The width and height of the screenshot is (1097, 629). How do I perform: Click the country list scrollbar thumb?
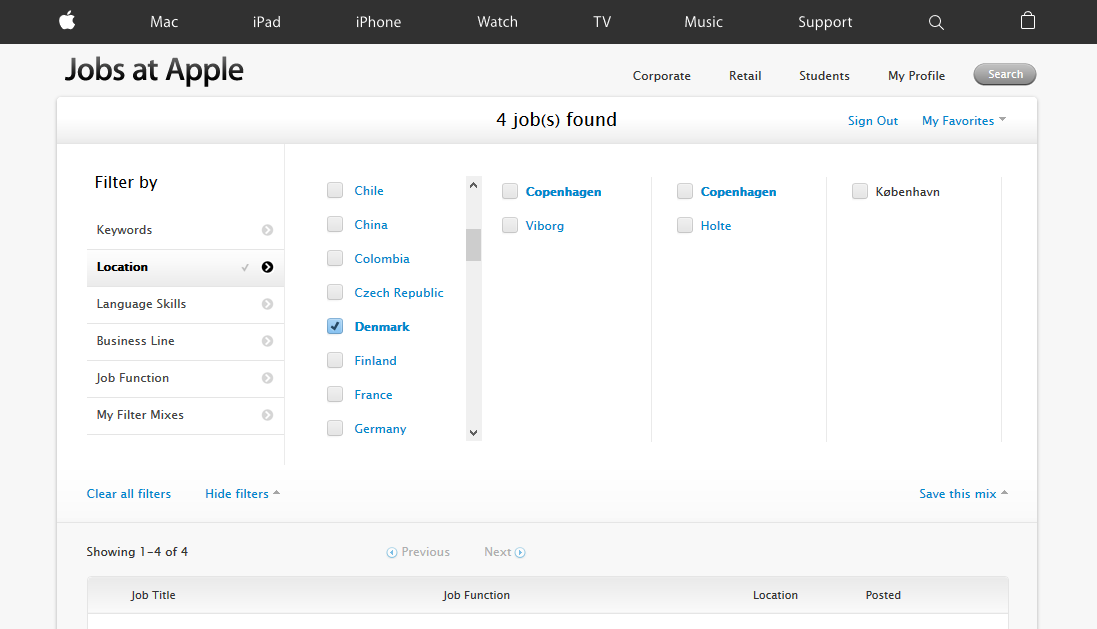tap(474, 245)
